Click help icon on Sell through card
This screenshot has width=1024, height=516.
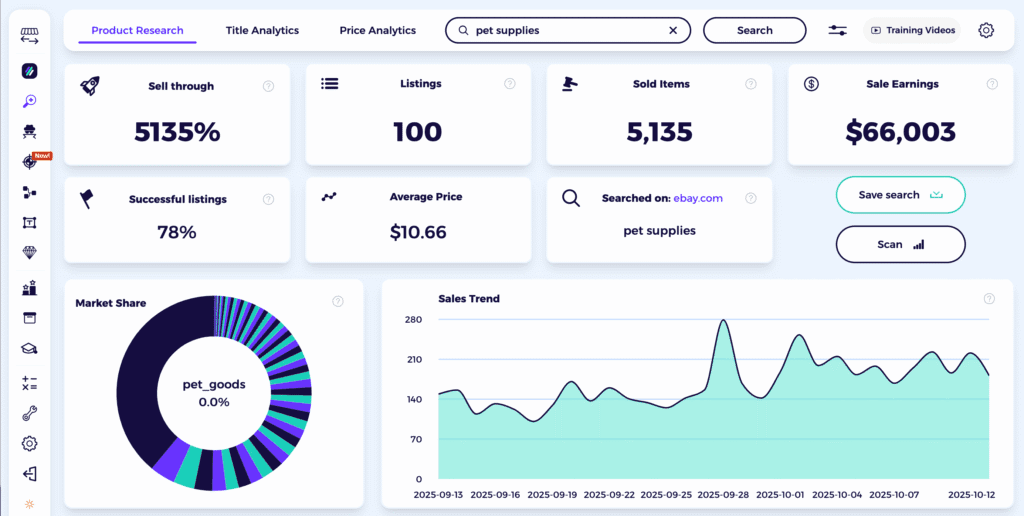pyautogui.click(x=268, y=86)
